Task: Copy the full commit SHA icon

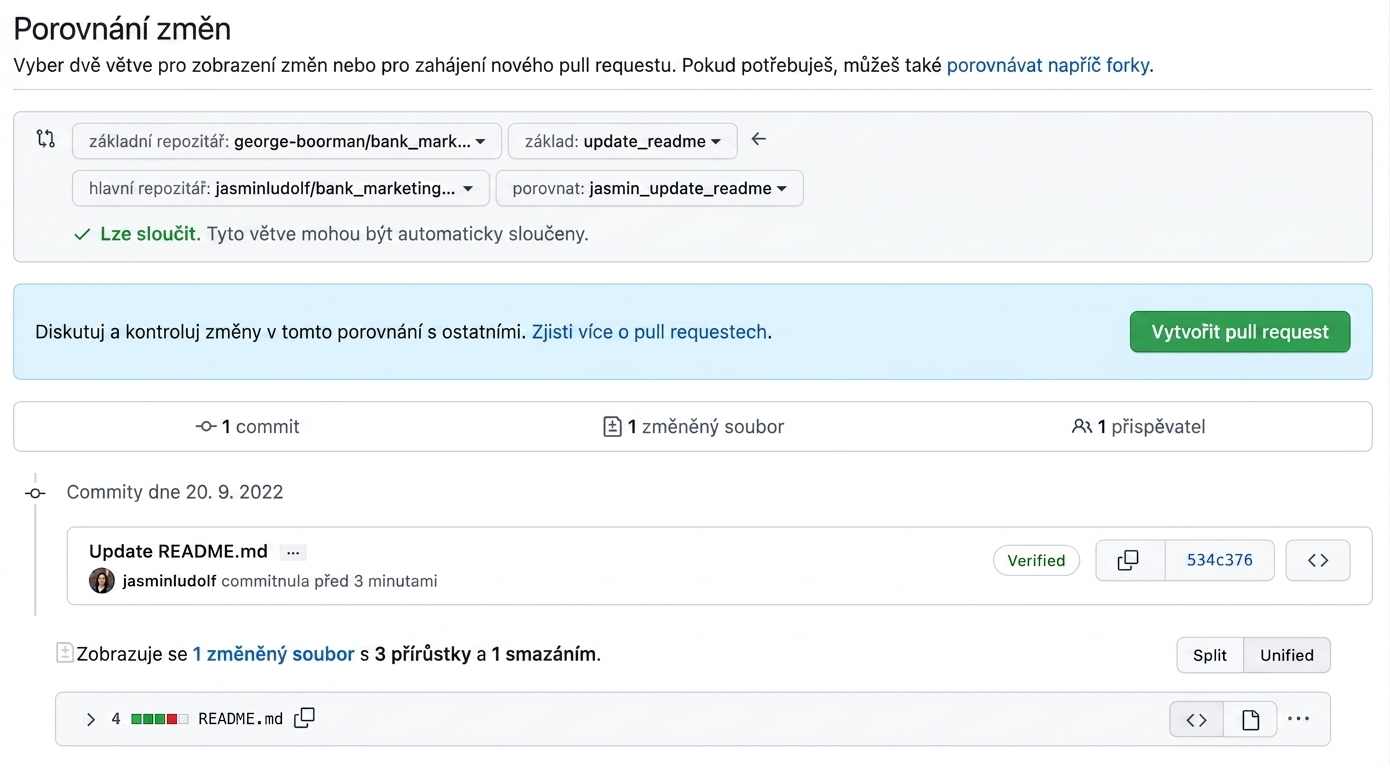Action: click(1130, 560)
